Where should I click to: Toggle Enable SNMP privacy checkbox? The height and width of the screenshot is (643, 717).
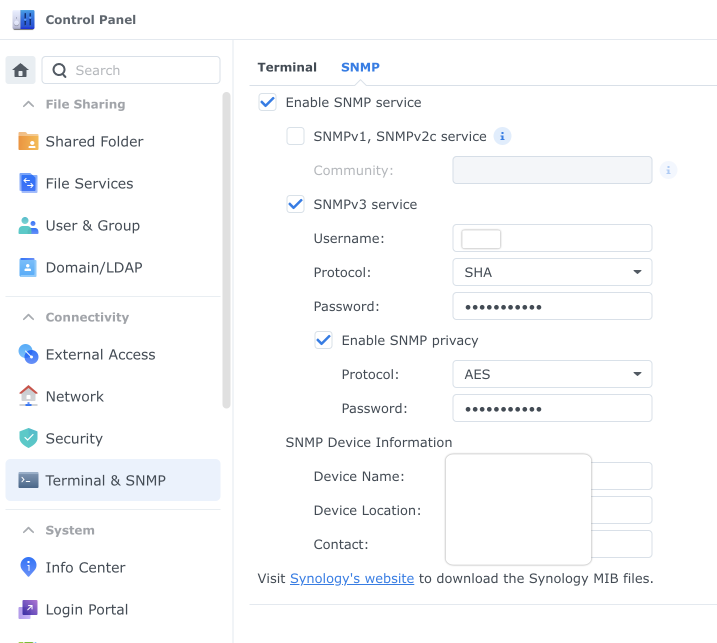[323, 340]
